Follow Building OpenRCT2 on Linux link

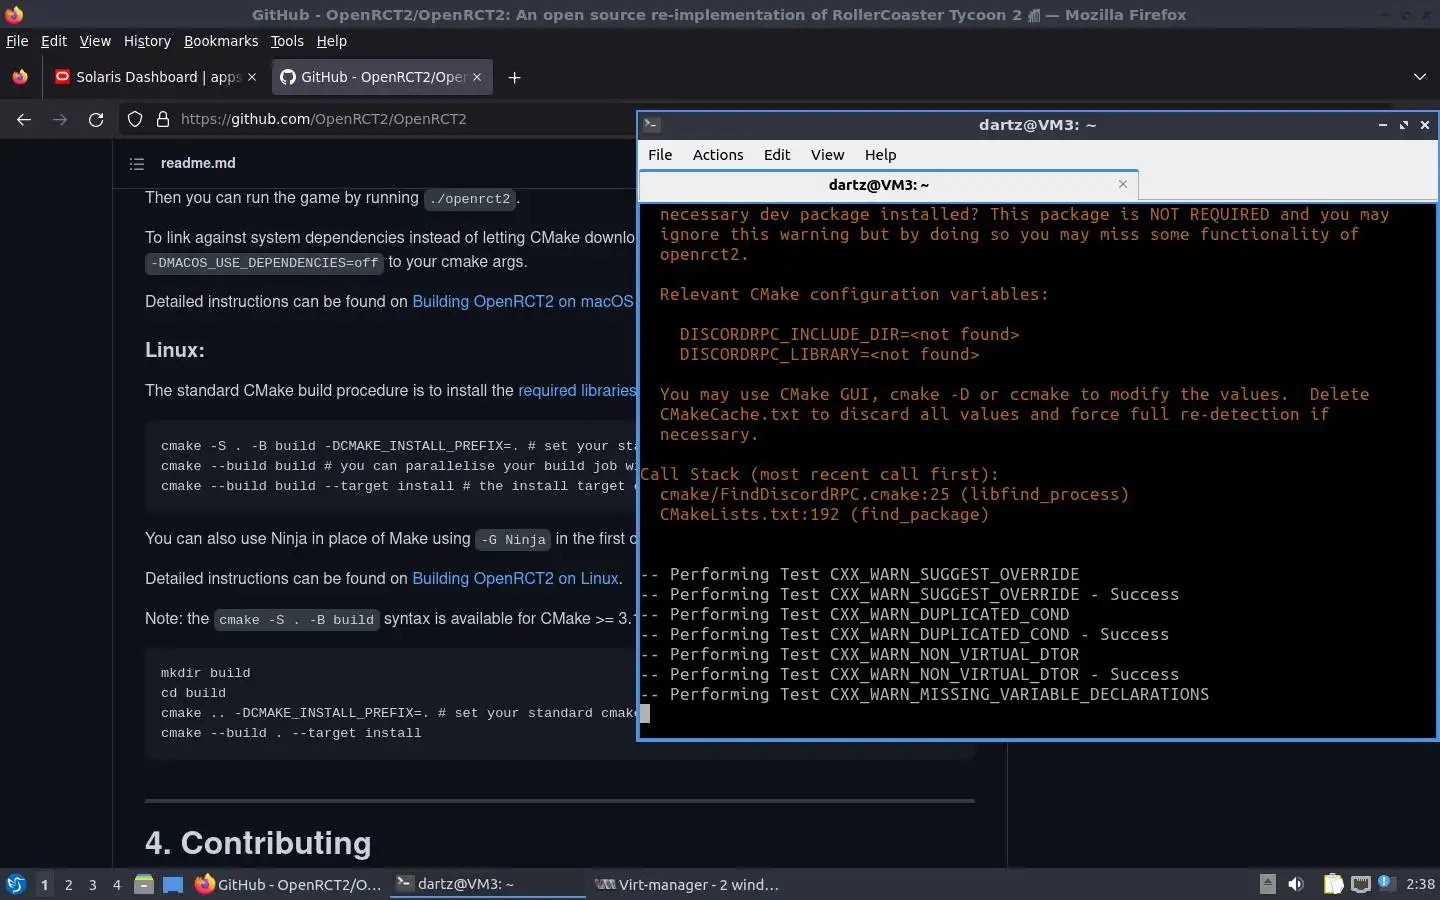point(515,578)
